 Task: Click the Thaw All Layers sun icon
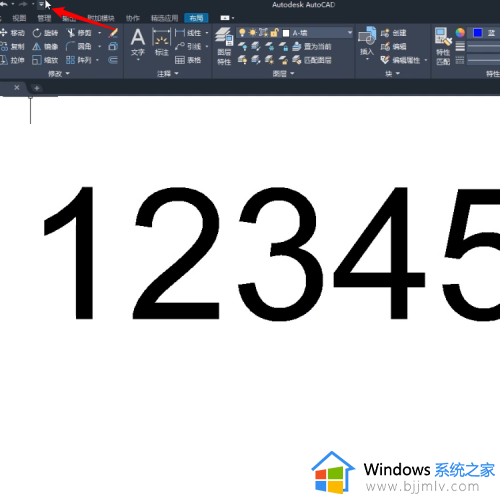pyautogui.click(x=269, y=60)
